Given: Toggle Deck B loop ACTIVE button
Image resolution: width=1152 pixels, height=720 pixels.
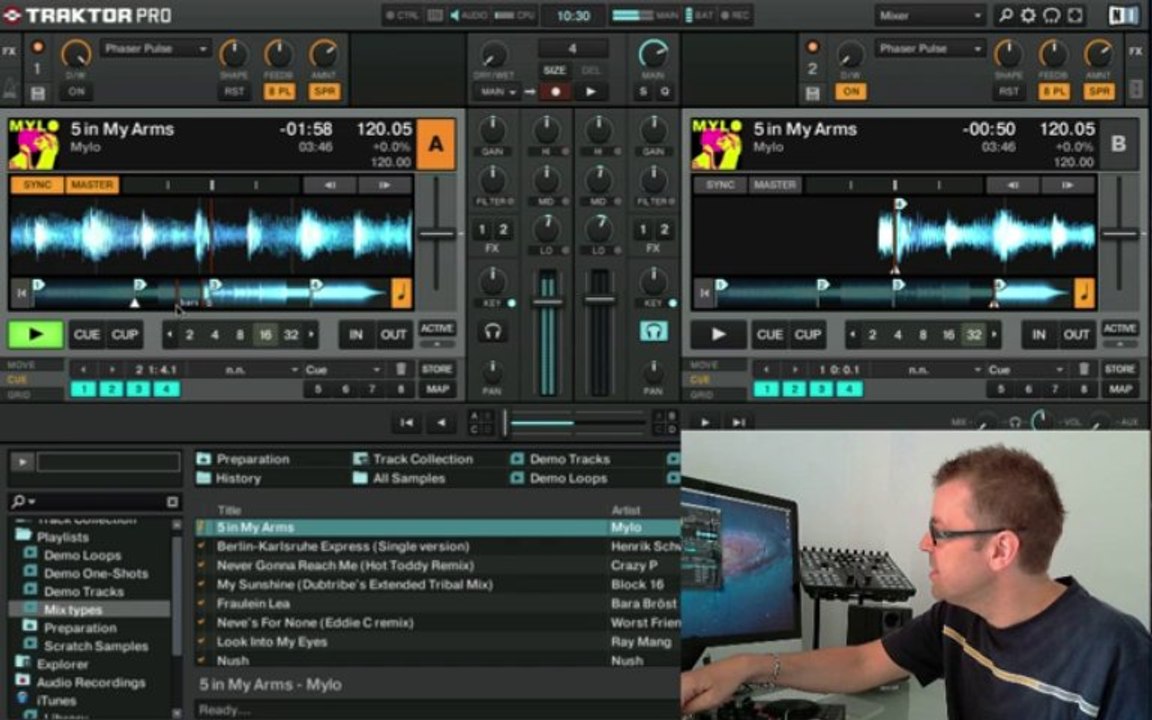Looking at the screenshot, I should [1120, 328].
